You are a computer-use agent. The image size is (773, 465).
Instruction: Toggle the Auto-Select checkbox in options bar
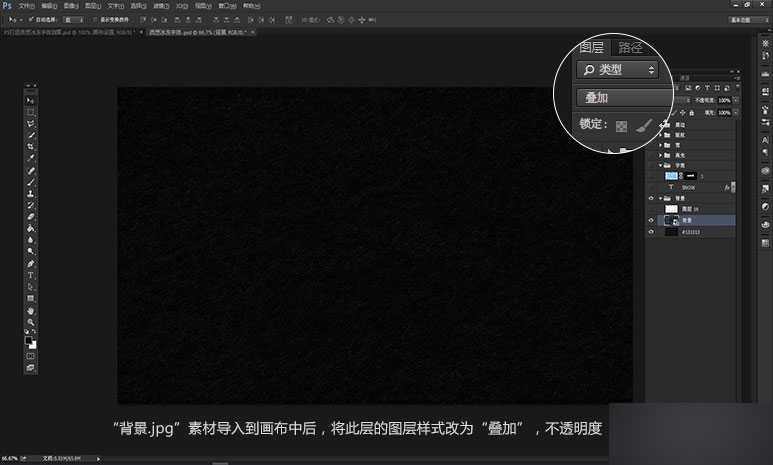point(31,19)
